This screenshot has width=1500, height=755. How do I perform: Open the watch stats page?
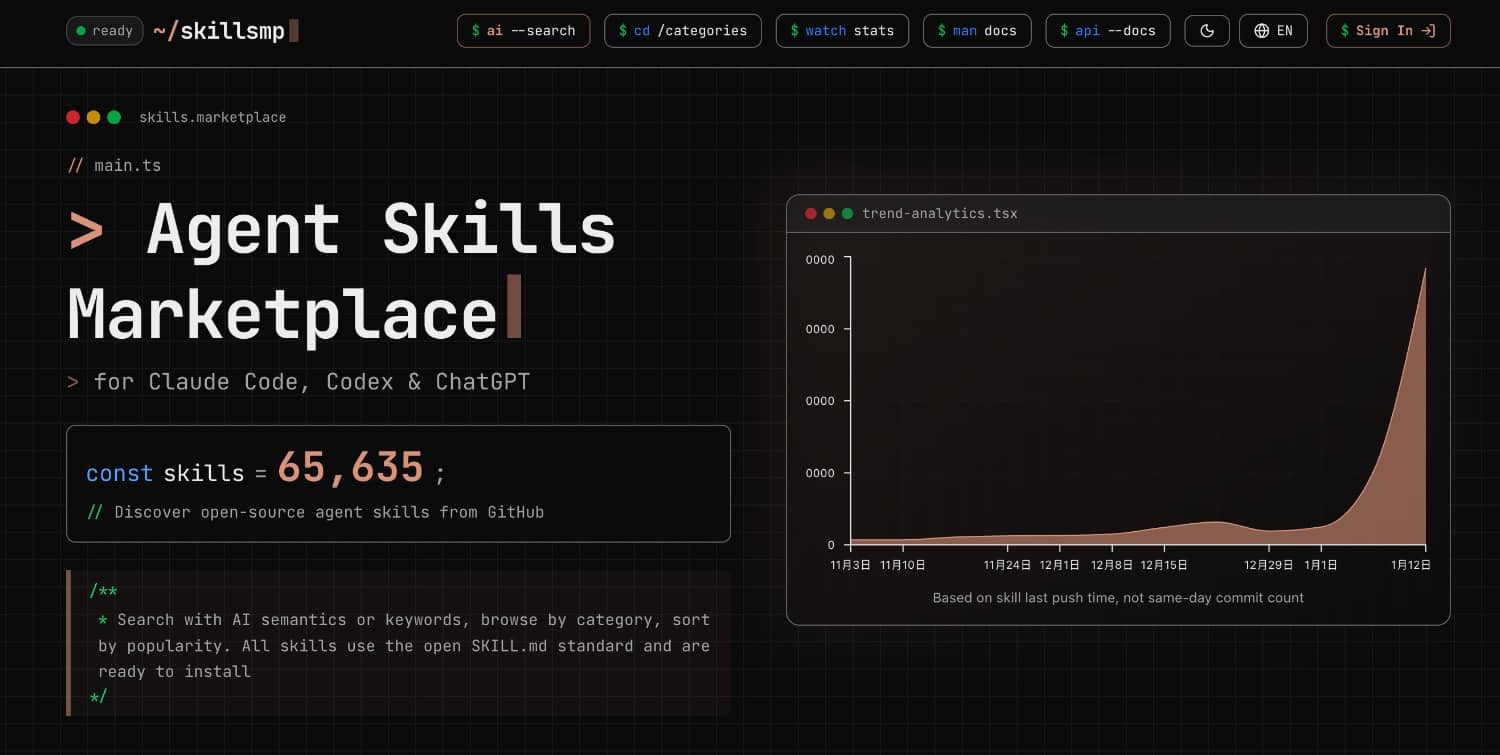[842, 31]
